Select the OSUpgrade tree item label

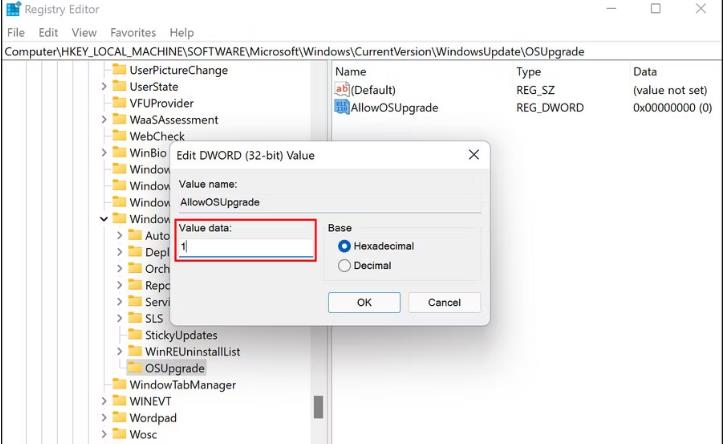(175, 368)
